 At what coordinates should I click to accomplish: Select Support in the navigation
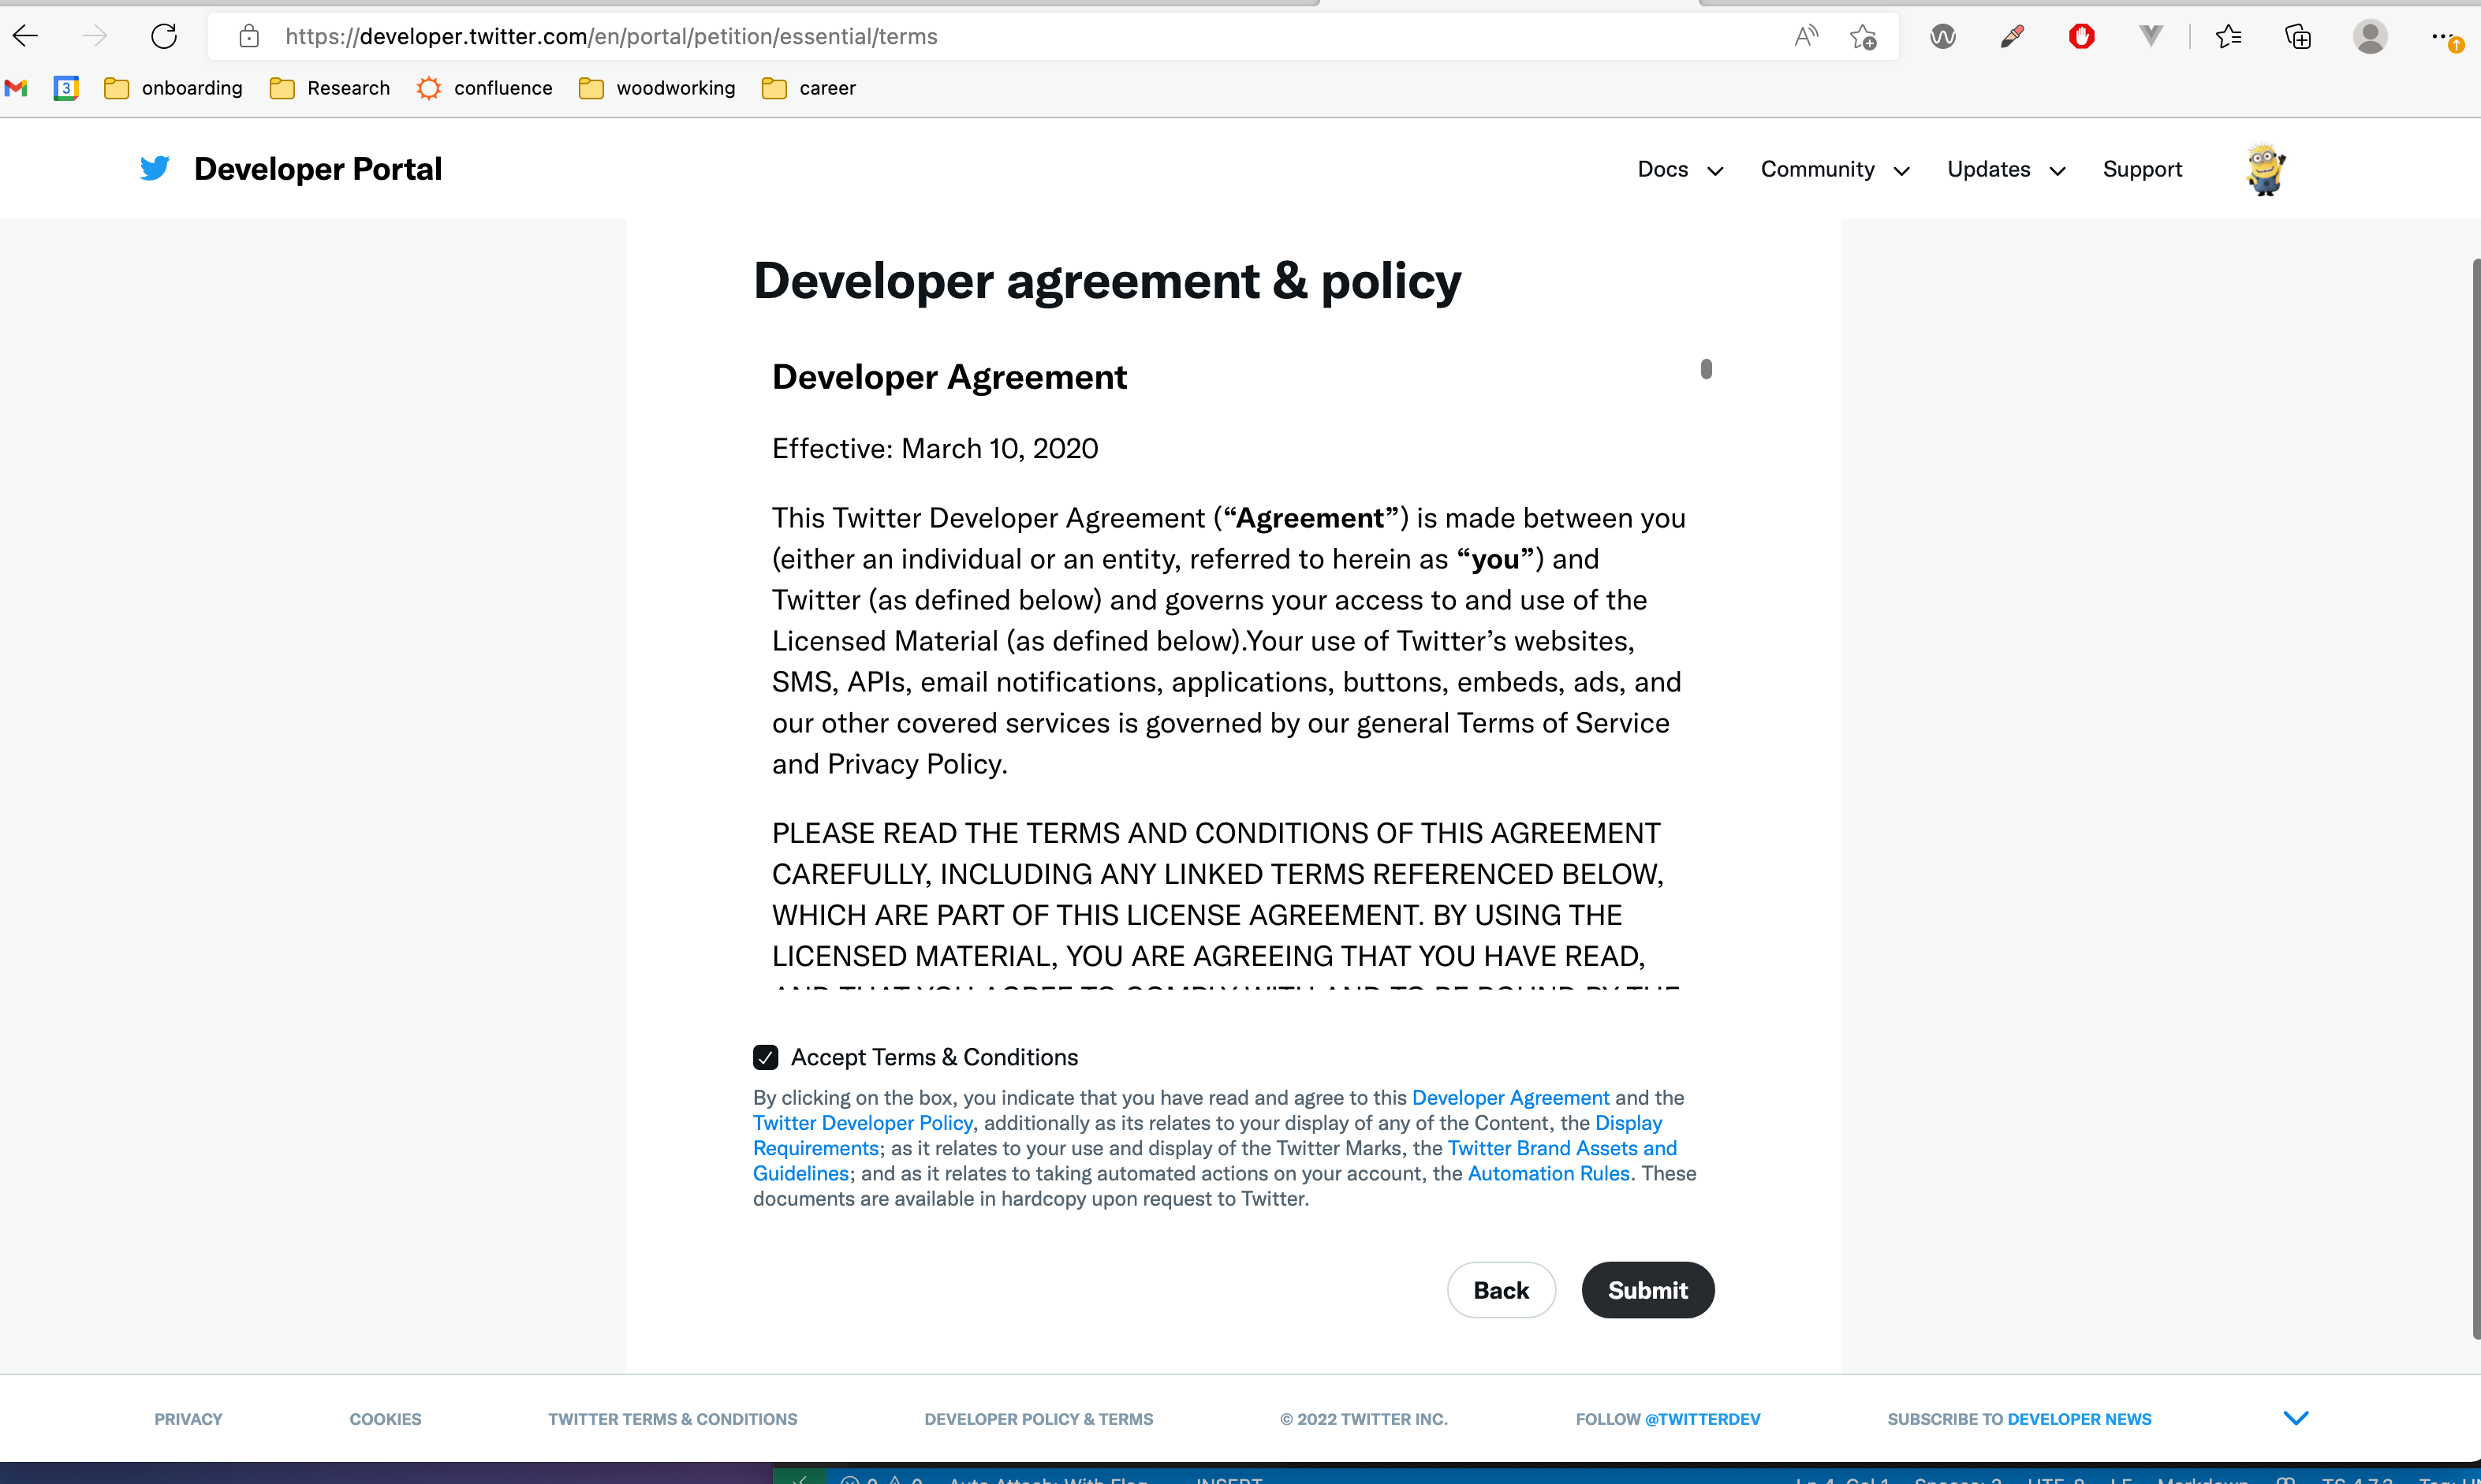coord(2142,169)
